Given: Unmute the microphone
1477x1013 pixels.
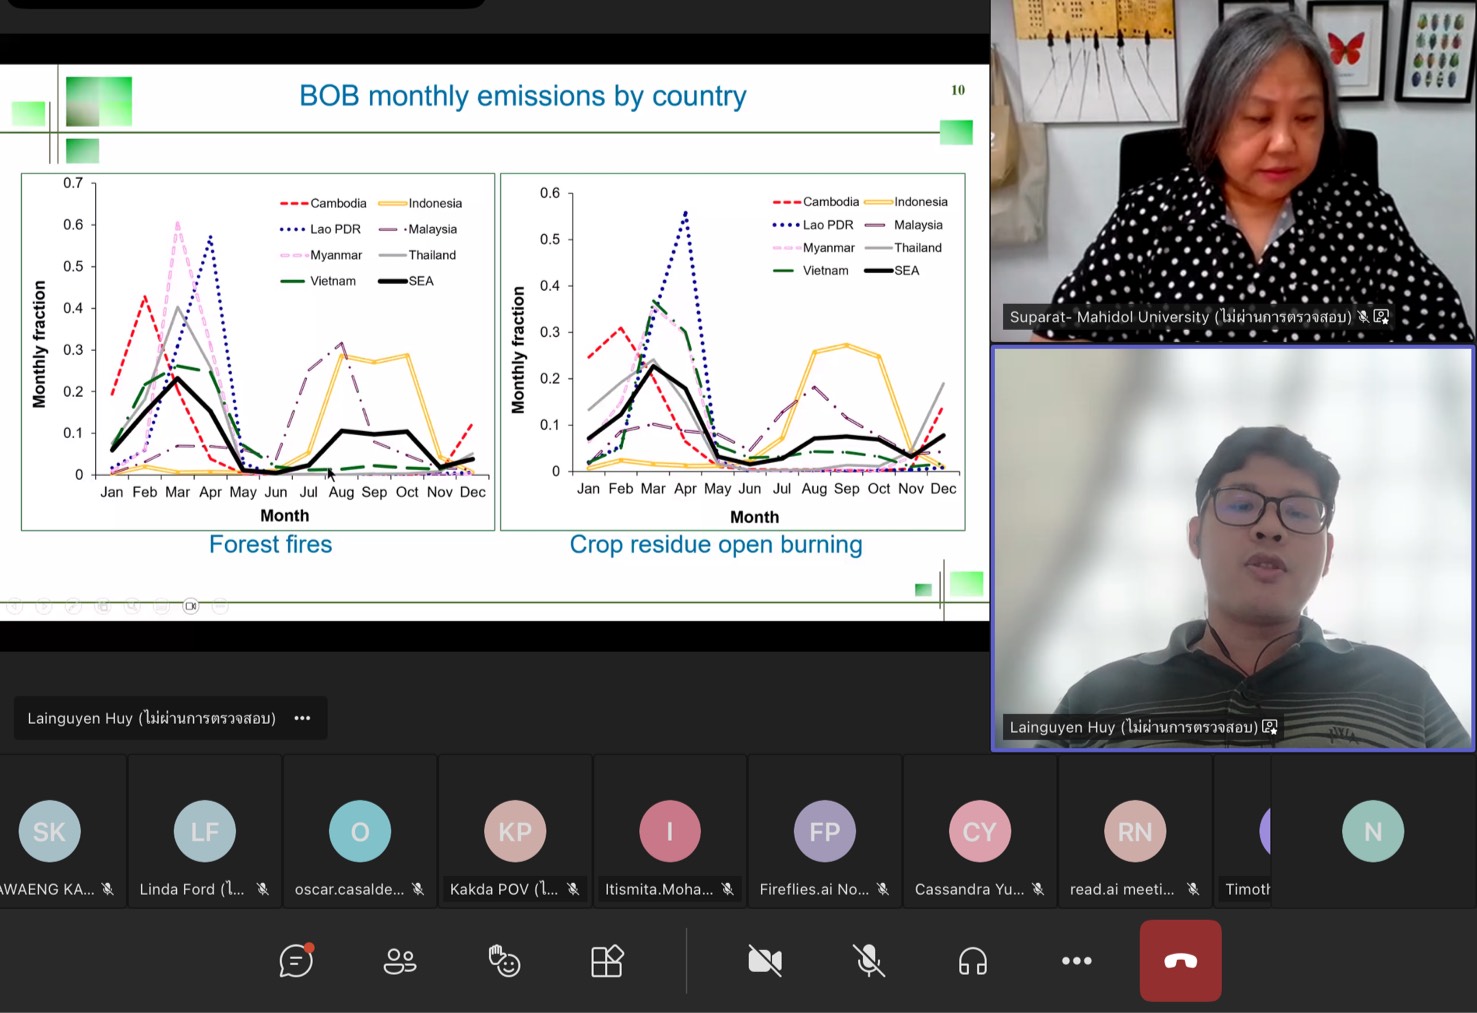Looking at the screenshot, I should (869, 961).
